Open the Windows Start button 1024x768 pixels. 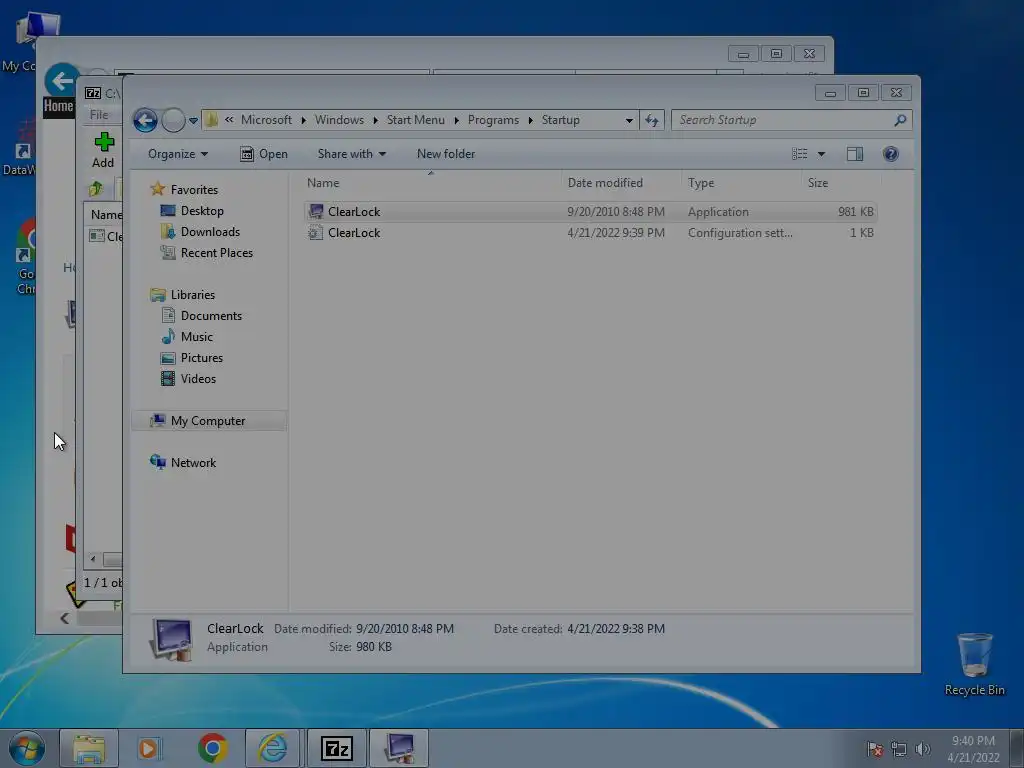[x=27, y=748]
